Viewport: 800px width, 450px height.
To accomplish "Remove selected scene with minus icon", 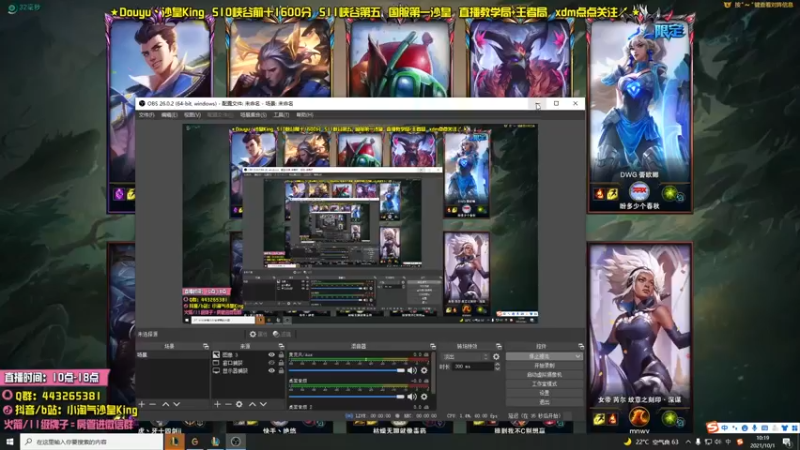I will point(153,404).
